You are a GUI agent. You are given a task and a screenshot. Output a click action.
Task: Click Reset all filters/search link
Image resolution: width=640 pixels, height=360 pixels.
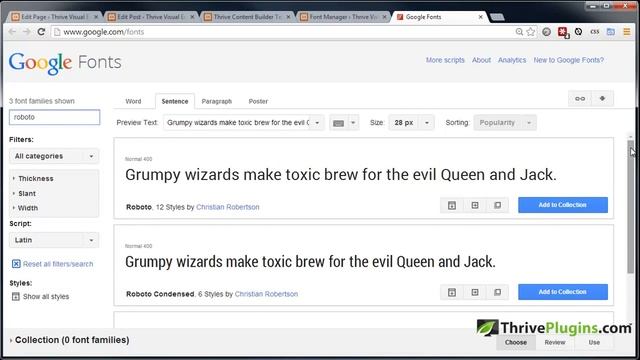pyautogui.click(x=58, y=264)
